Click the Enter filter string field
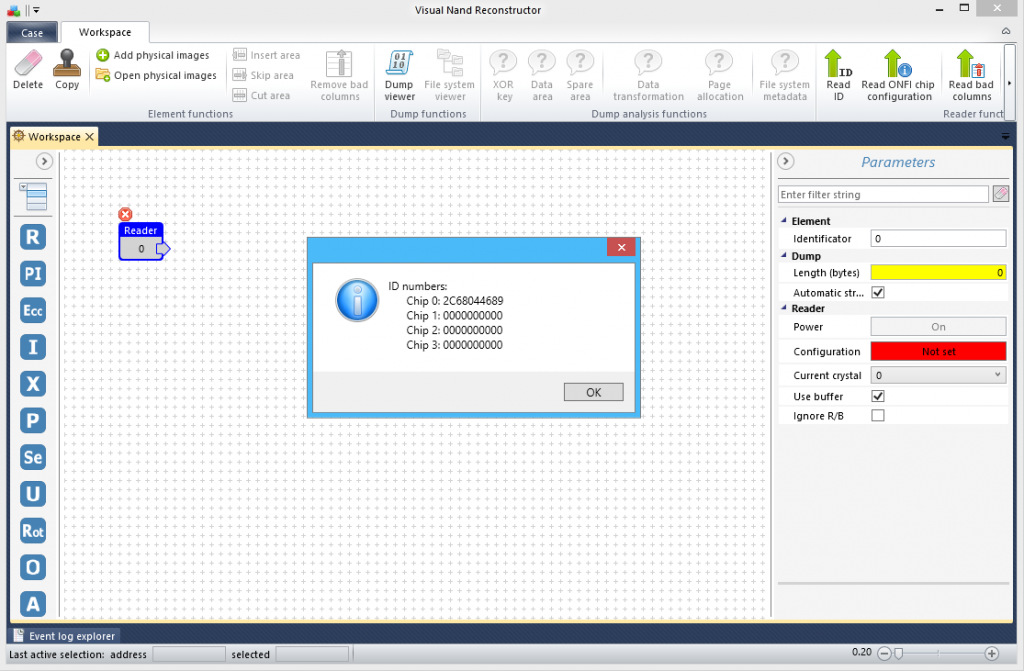The height and width of the screenshot is (671, 1024). [883, 194]
